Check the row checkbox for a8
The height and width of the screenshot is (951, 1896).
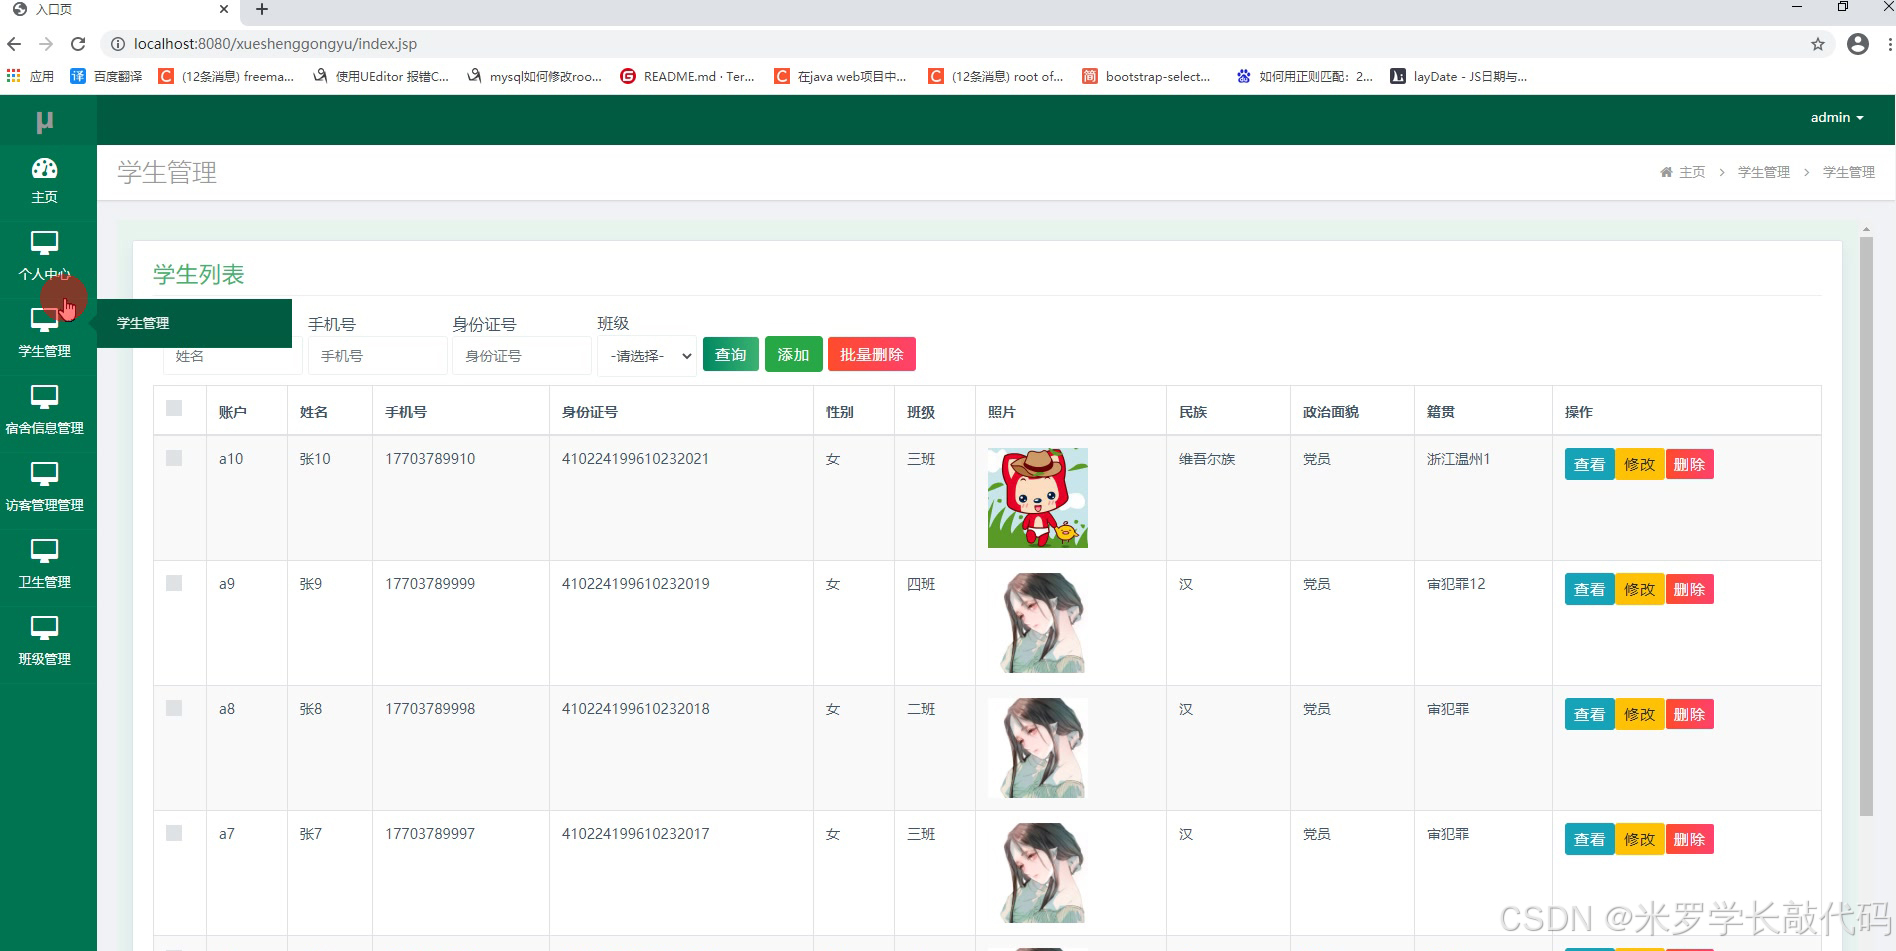[x=174, y=708]
